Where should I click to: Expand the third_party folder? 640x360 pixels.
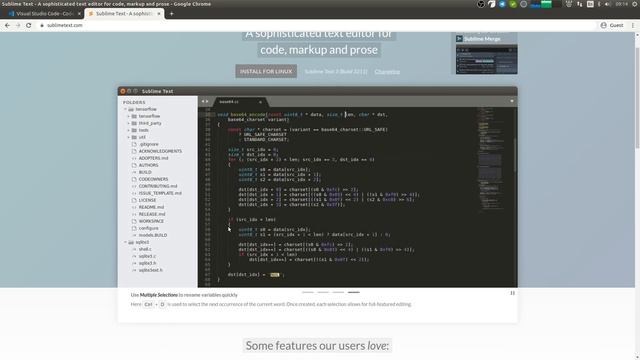pos(129,123)
